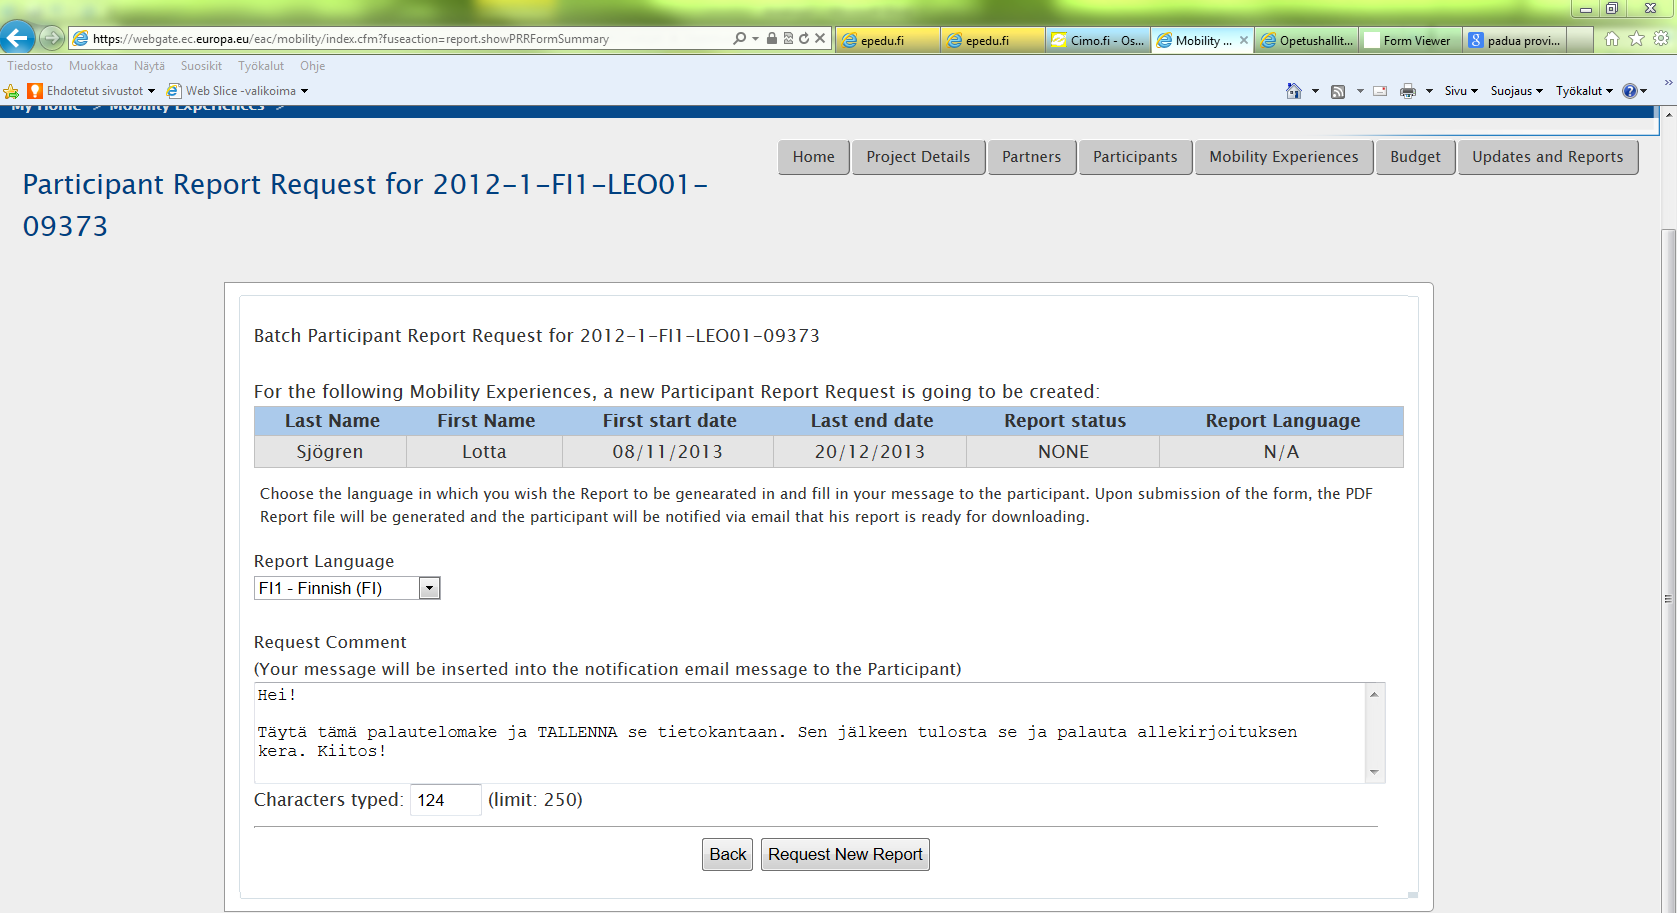Go back using the browser back arrow
This screenshot has width=1677, height=913.
click(x=17, y=38)
